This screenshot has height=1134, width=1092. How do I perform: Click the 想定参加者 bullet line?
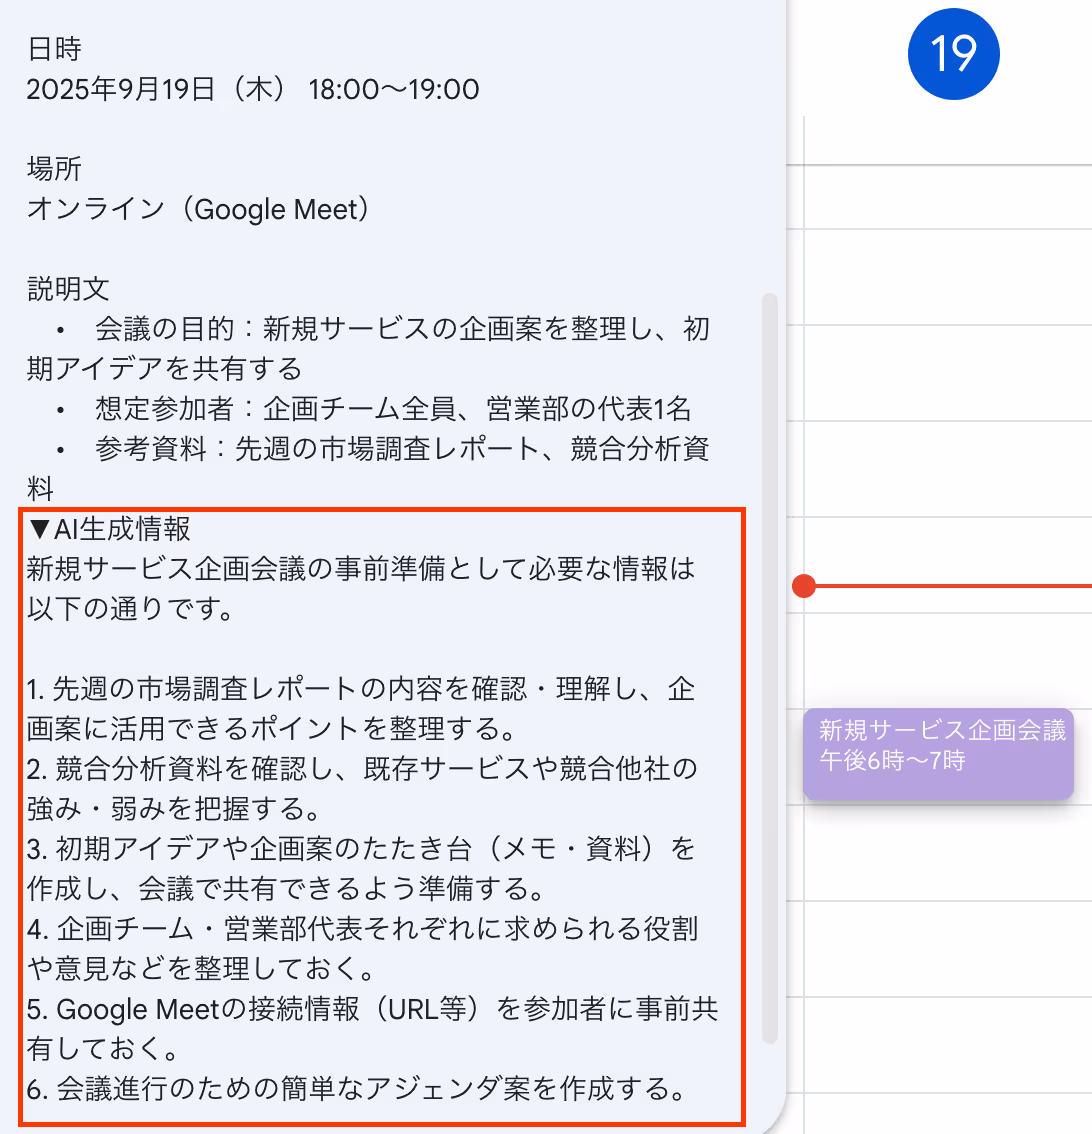(x=375, y=409)
